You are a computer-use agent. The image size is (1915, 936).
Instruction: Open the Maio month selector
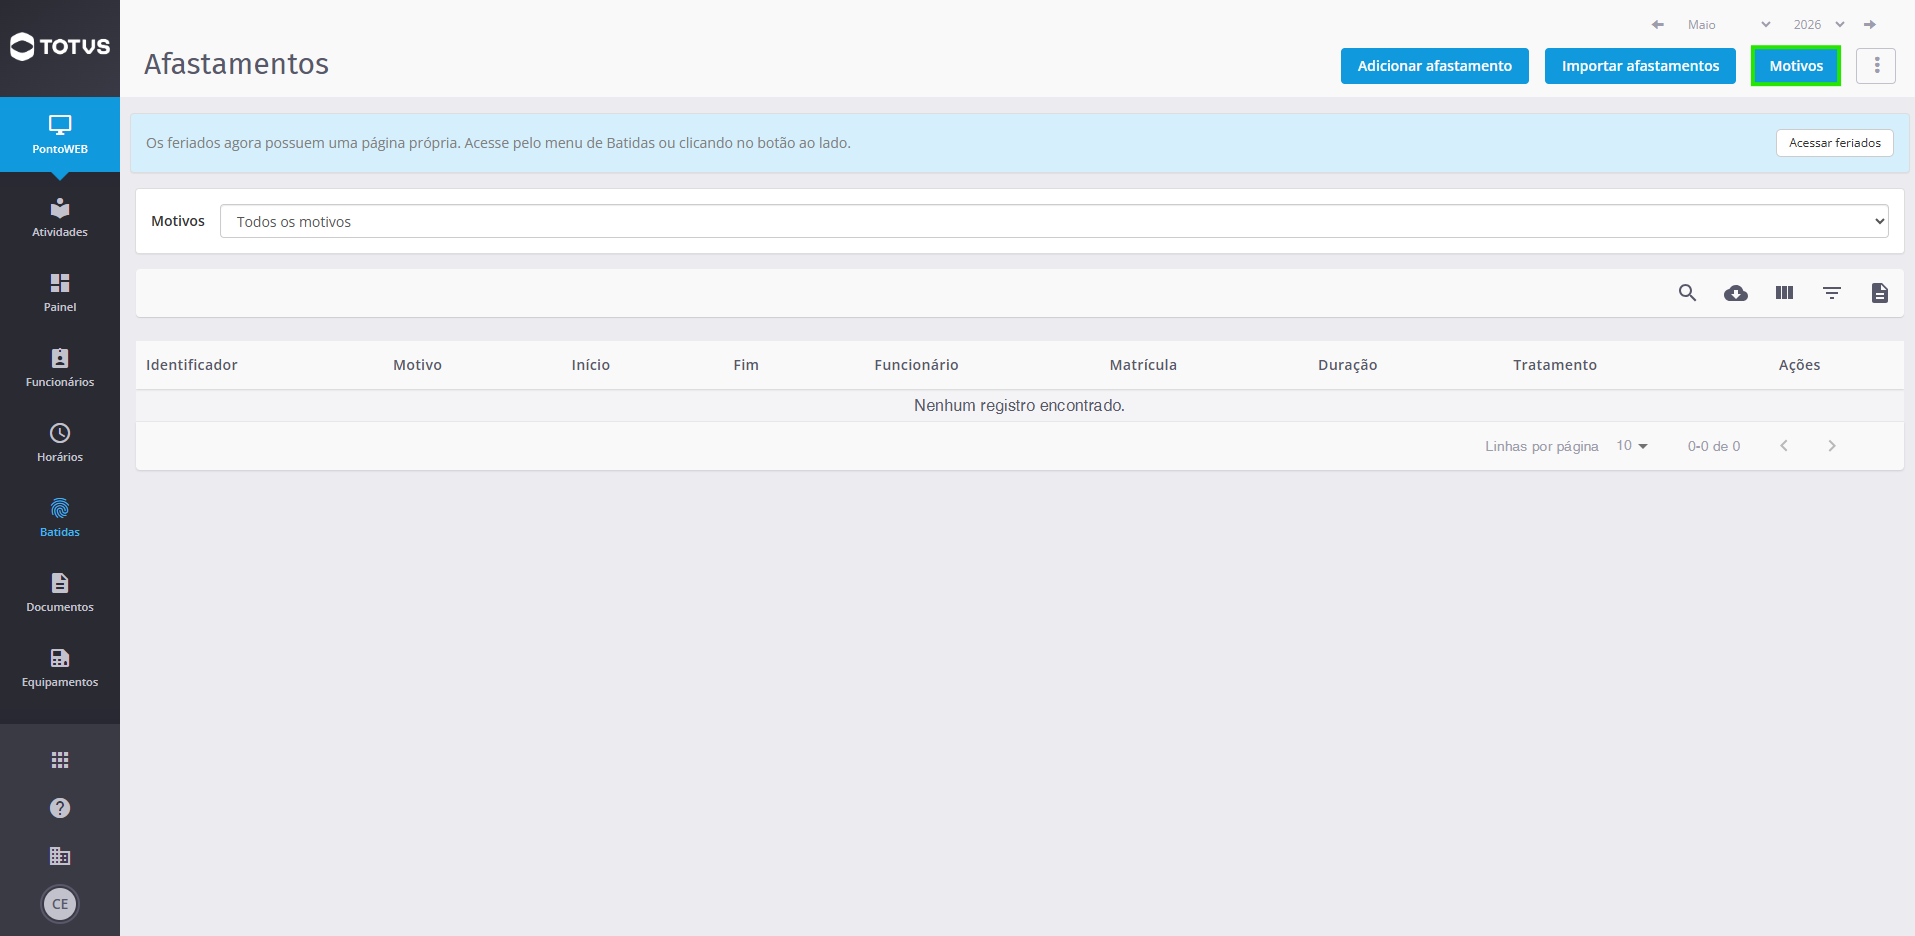[1729, 25]
